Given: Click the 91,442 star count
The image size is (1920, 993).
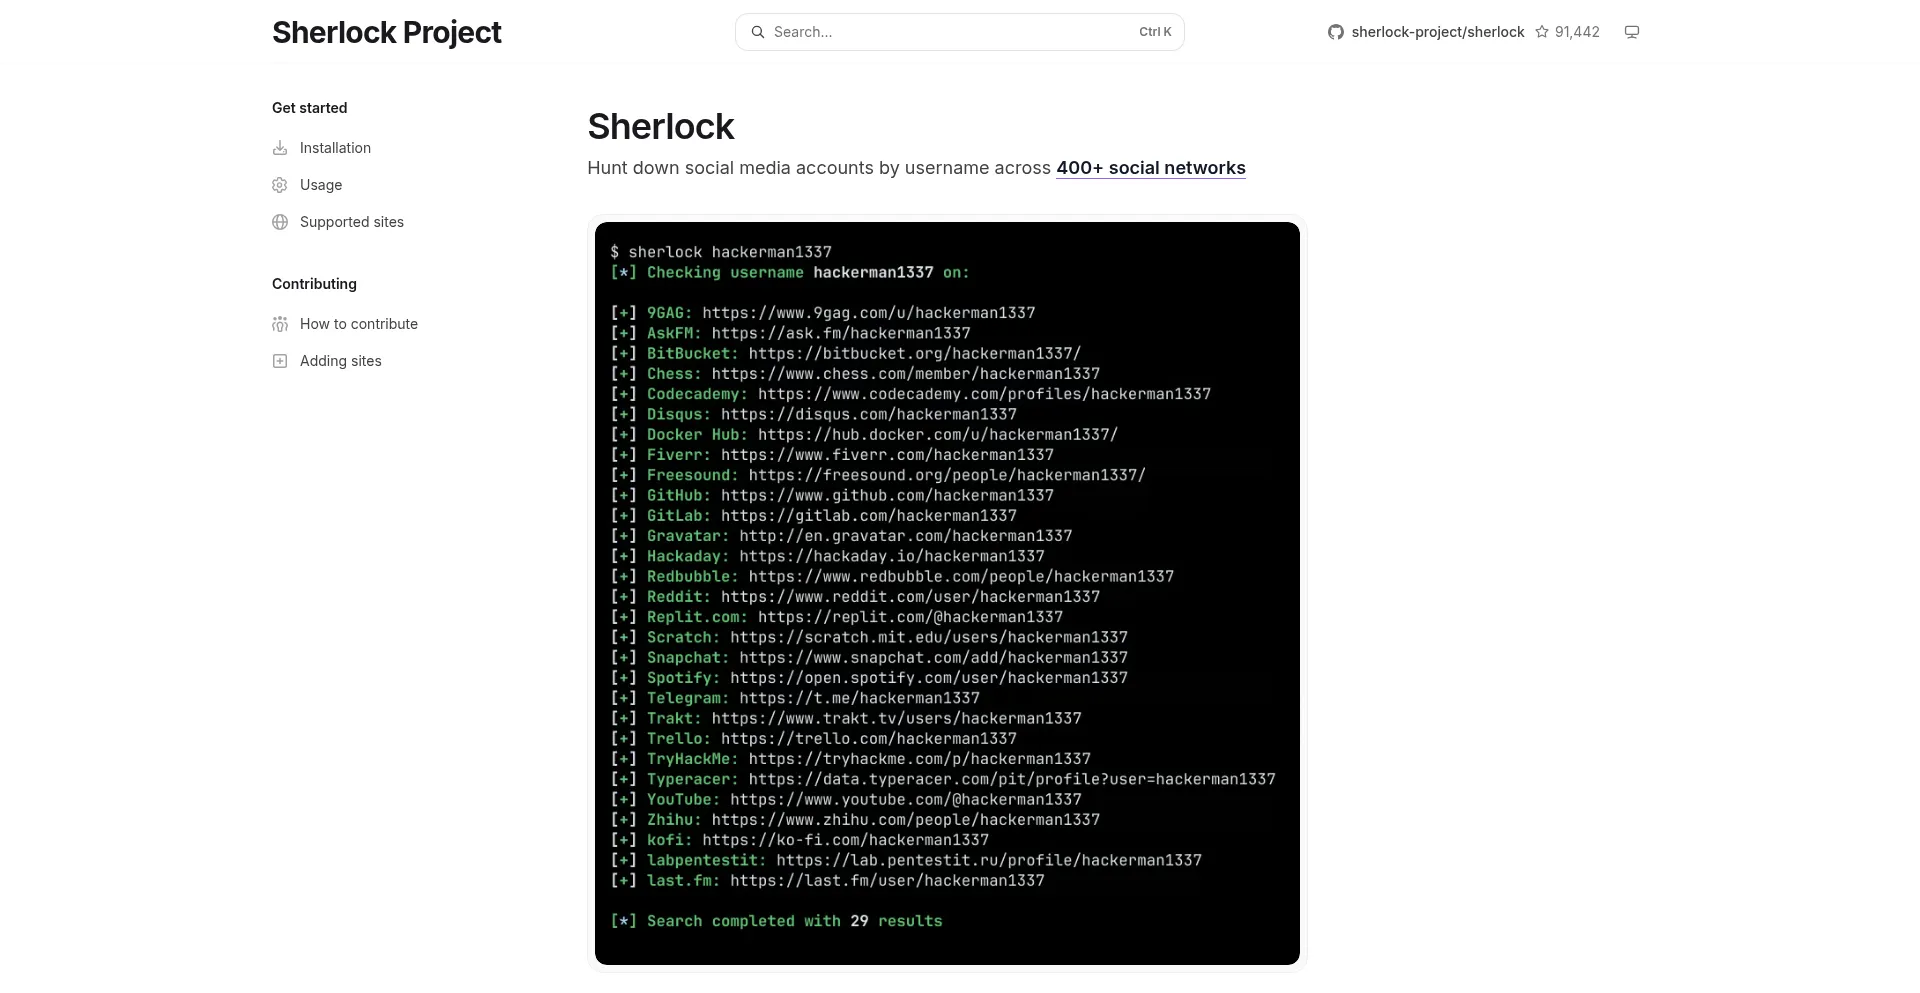Looking at the screenshot, I should (x=1577, y=32).
